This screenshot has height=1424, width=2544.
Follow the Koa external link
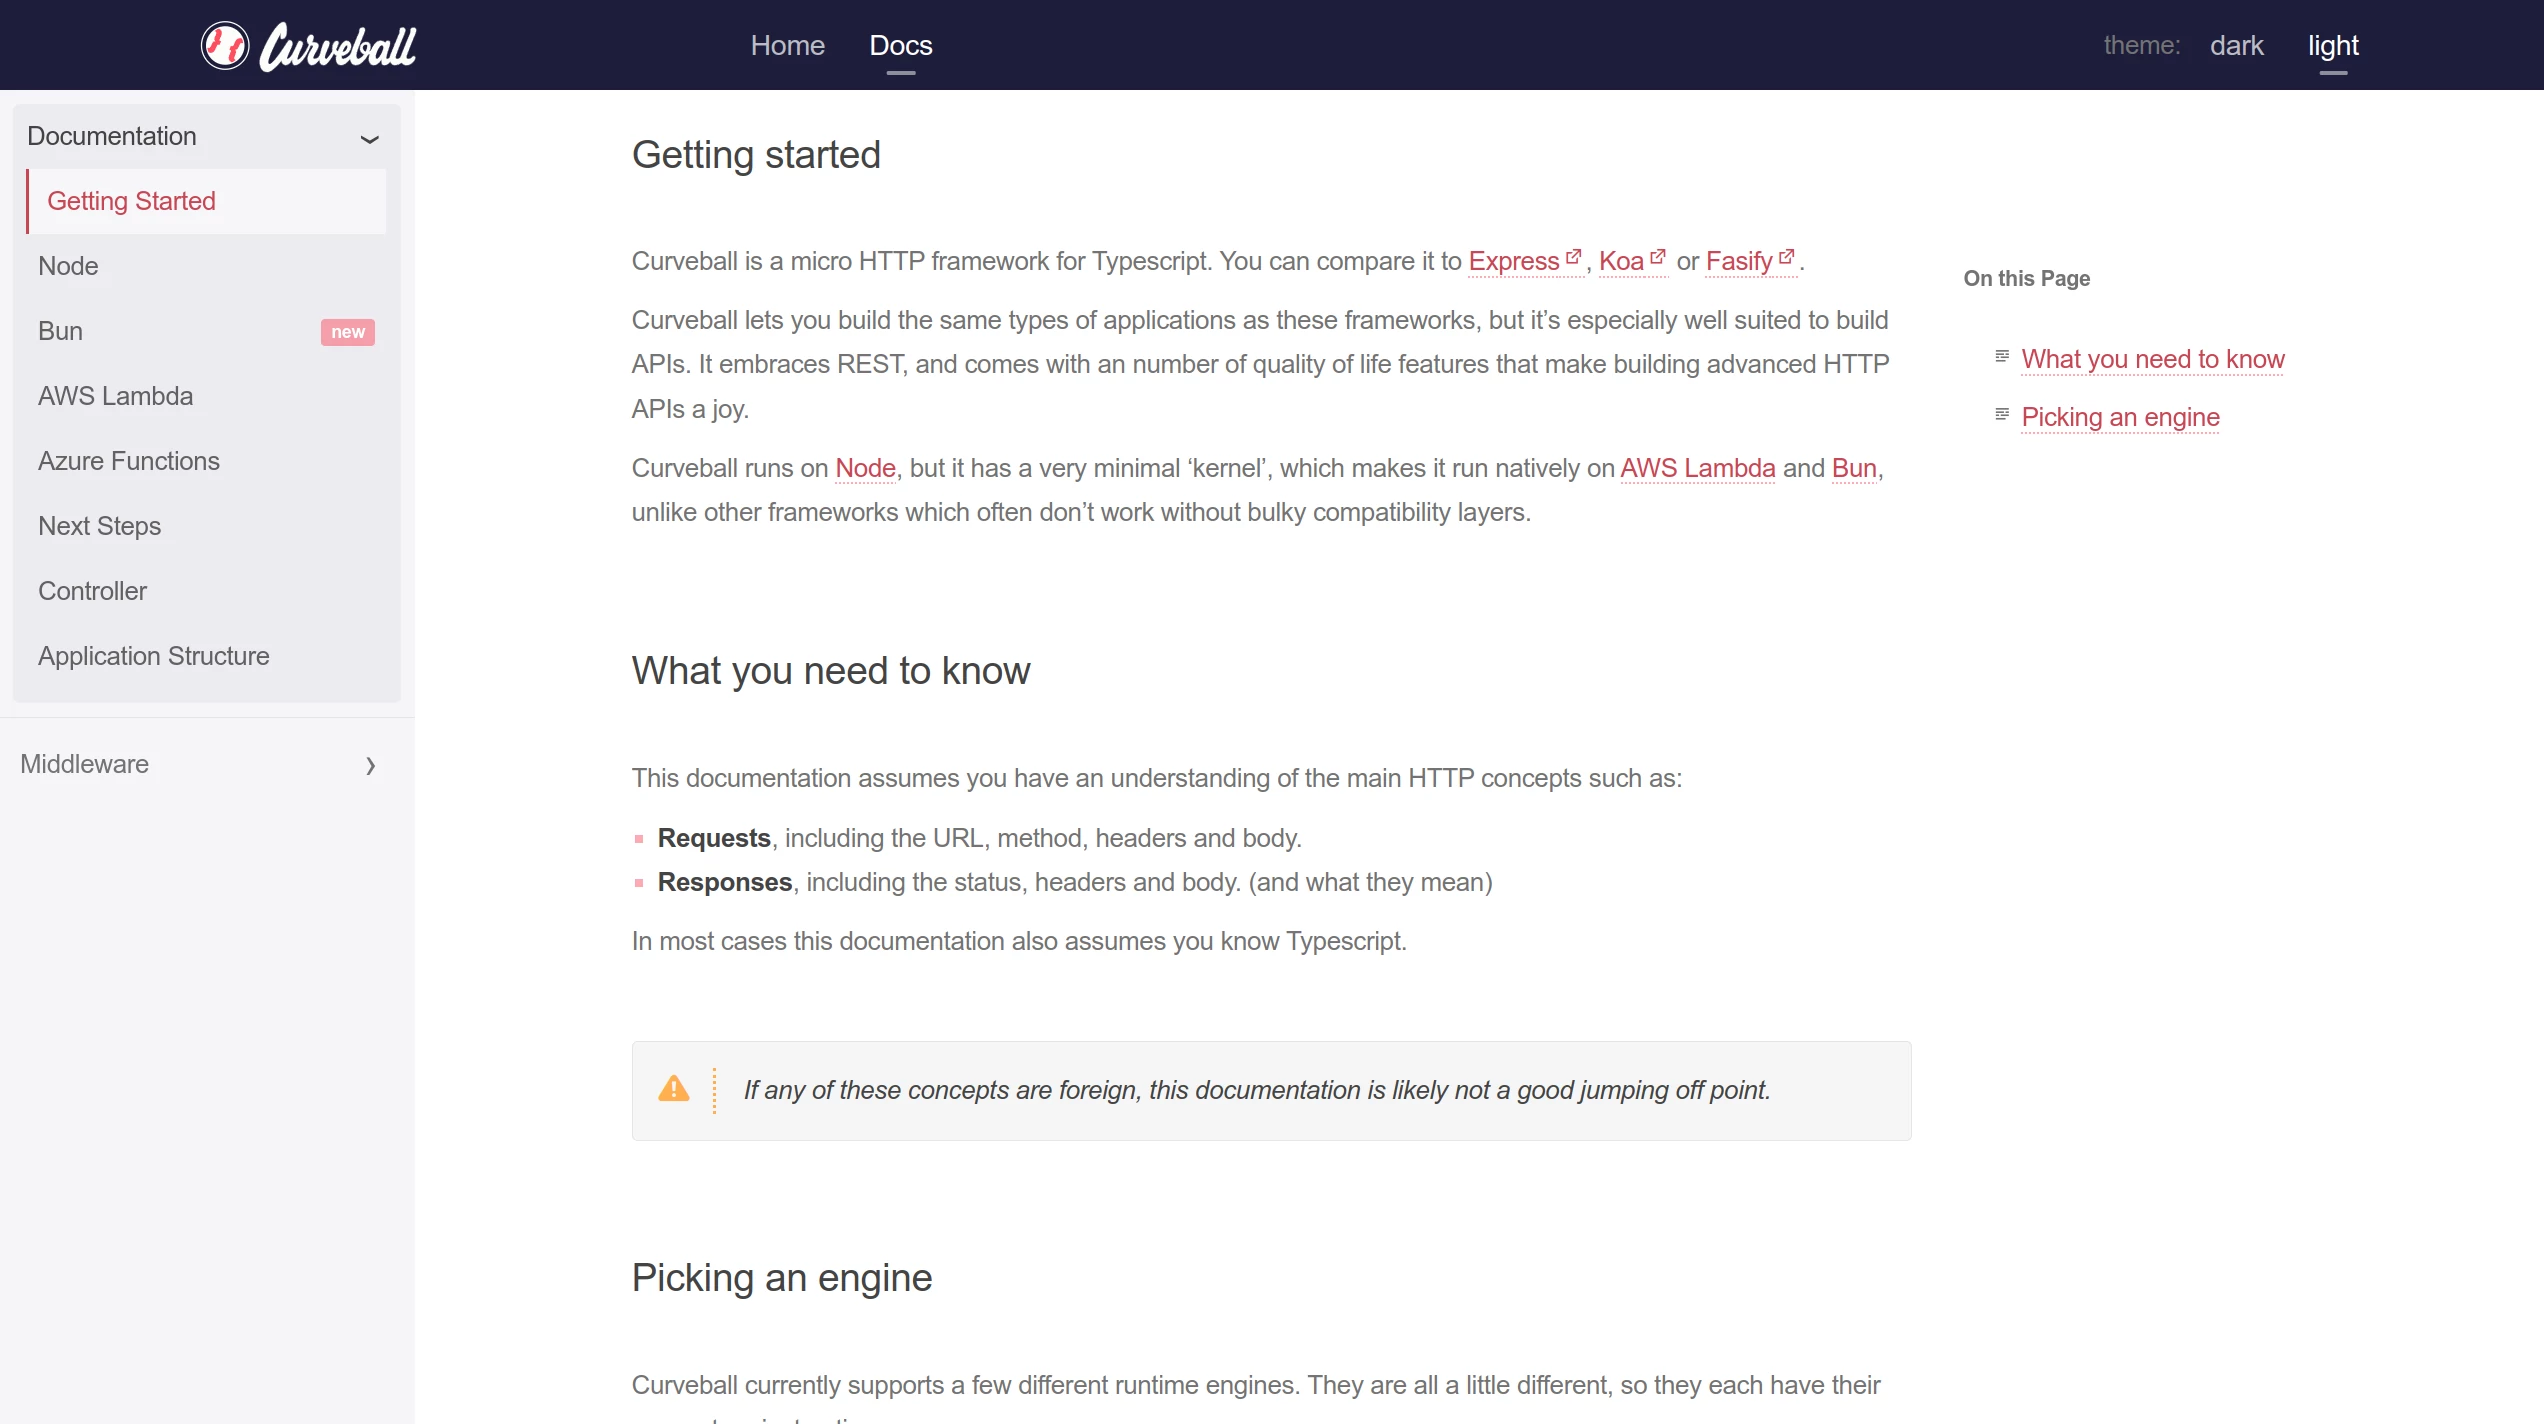[1621, 261]
